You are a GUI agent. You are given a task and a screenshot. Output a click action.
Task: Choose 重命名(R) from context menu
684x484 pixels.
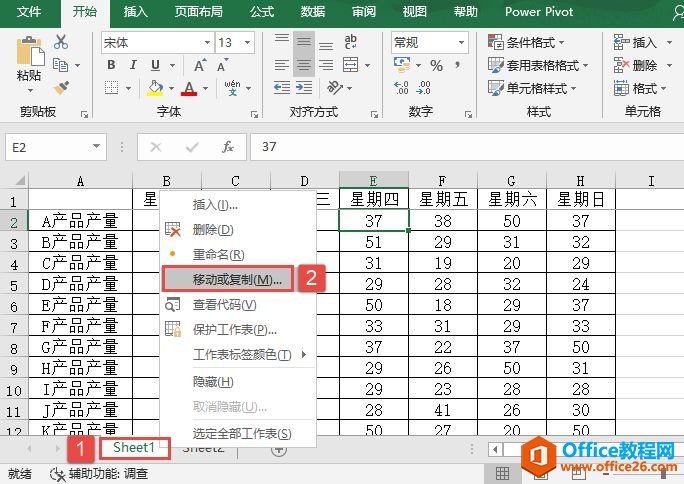[x=238, y=254]
